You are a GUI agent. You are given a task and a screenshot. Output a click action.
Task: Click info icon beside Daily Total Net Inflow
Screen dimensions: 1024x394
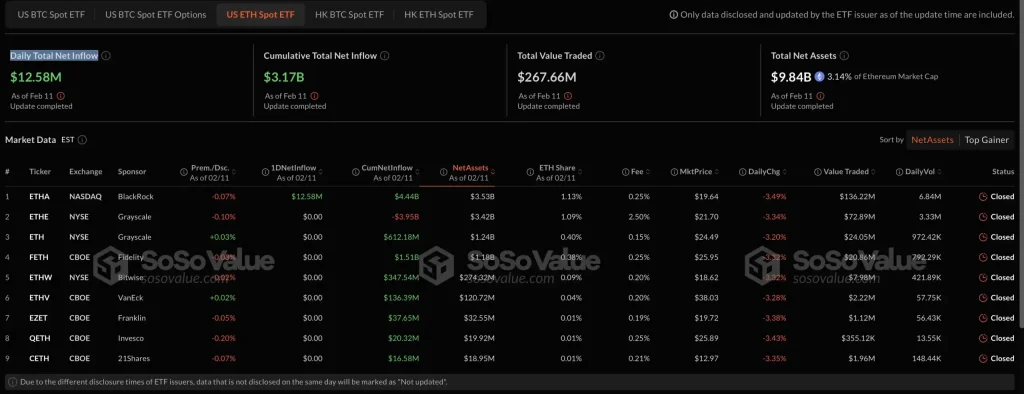click(x=106, y=56)
